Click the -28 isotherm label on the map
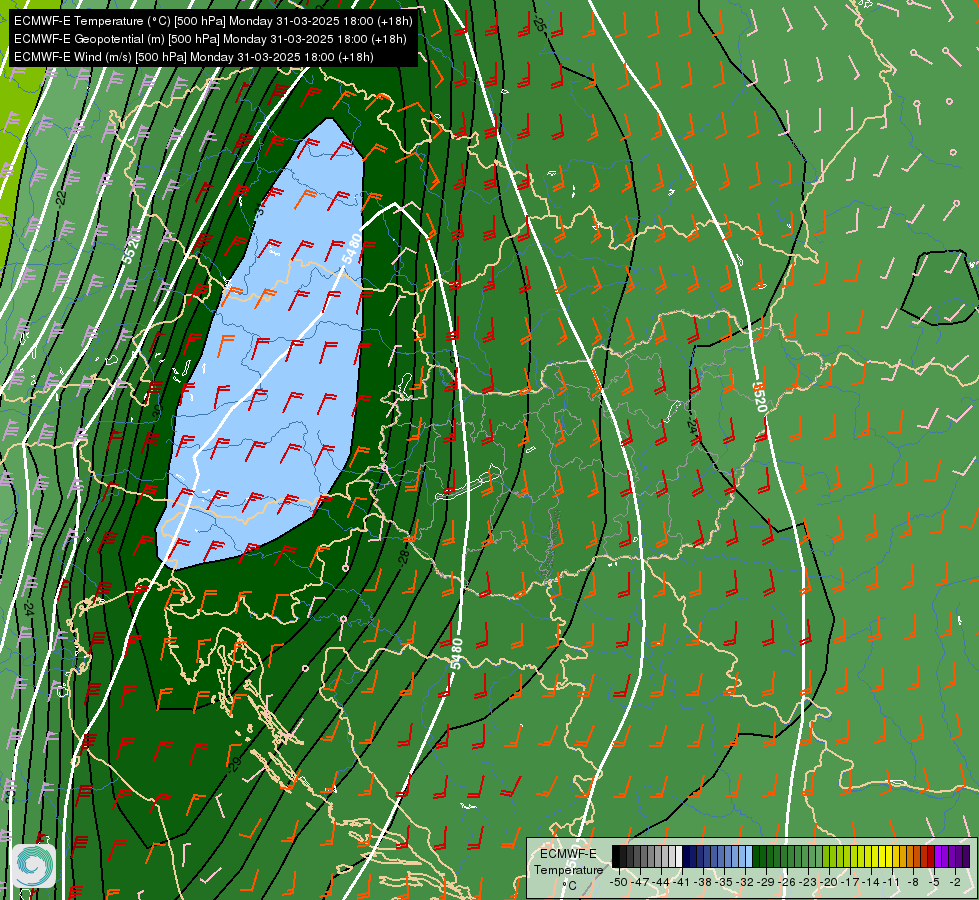 (x=404, y=556)
